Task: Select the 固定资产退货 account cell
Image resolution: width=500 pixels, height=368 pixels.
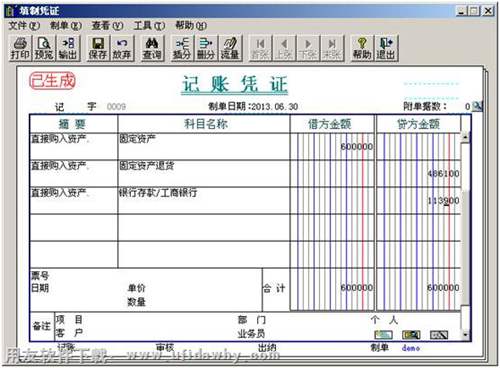Action: (x=204, y=173)
